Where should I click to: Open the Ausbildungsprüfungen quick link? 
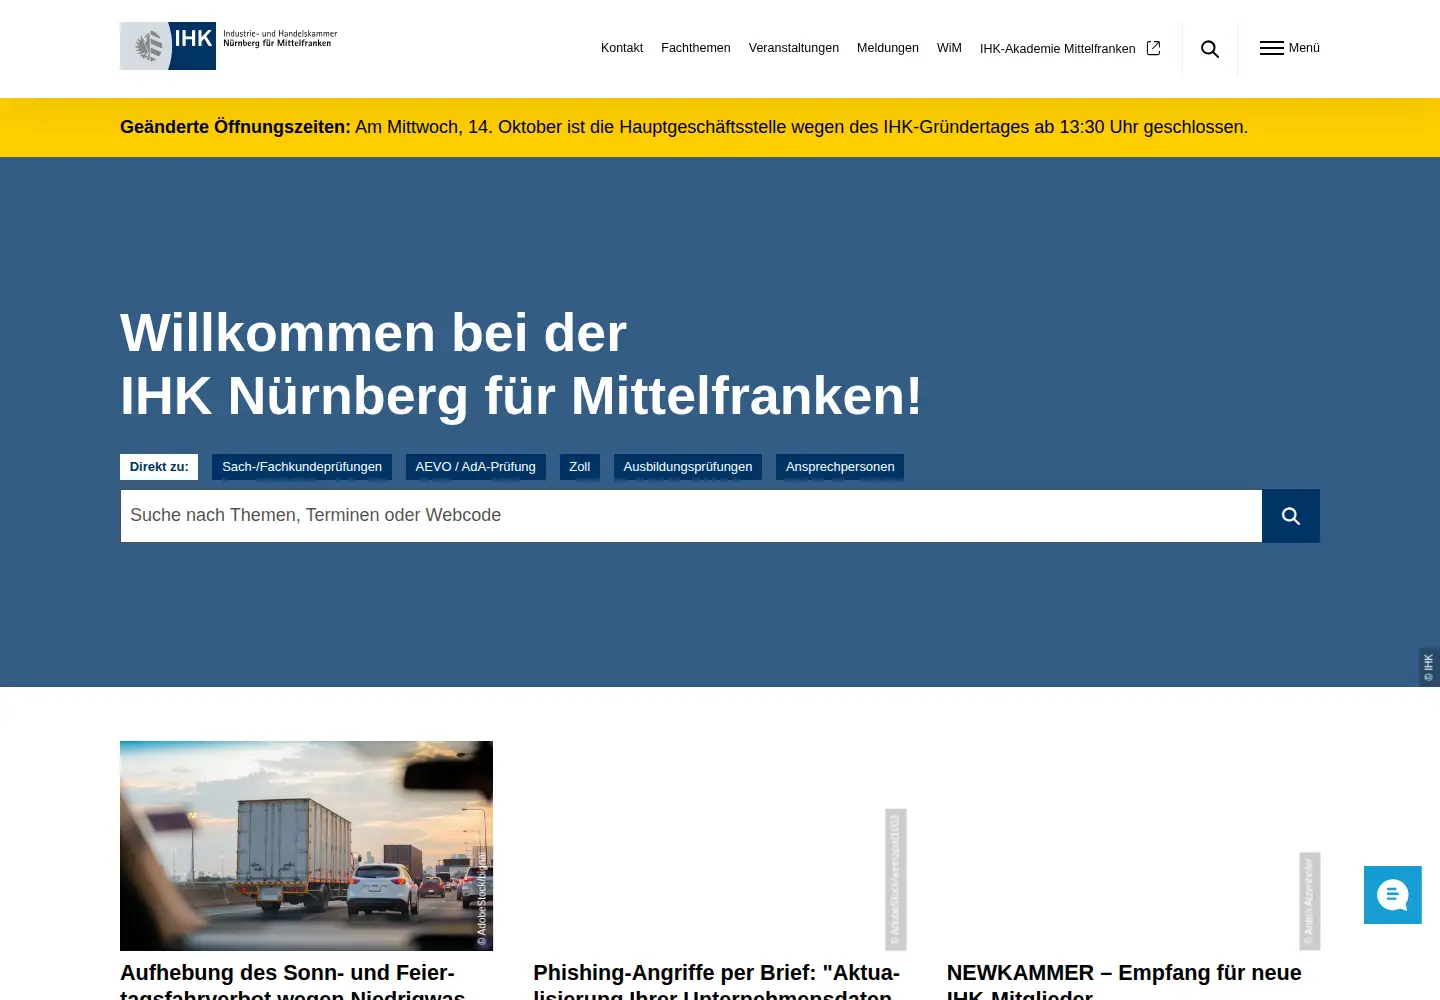[688, 467]
